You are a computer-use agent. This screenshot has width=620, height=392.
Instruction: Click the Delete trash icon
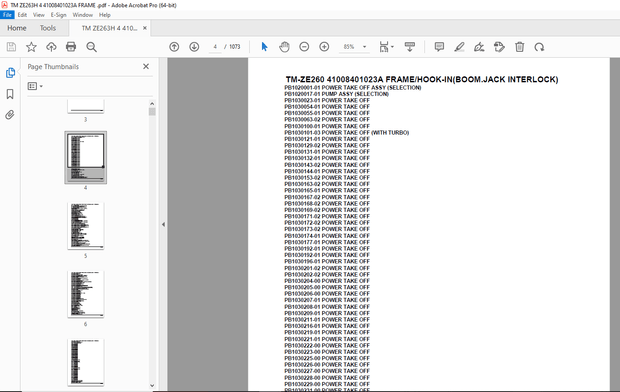[520, 47]
